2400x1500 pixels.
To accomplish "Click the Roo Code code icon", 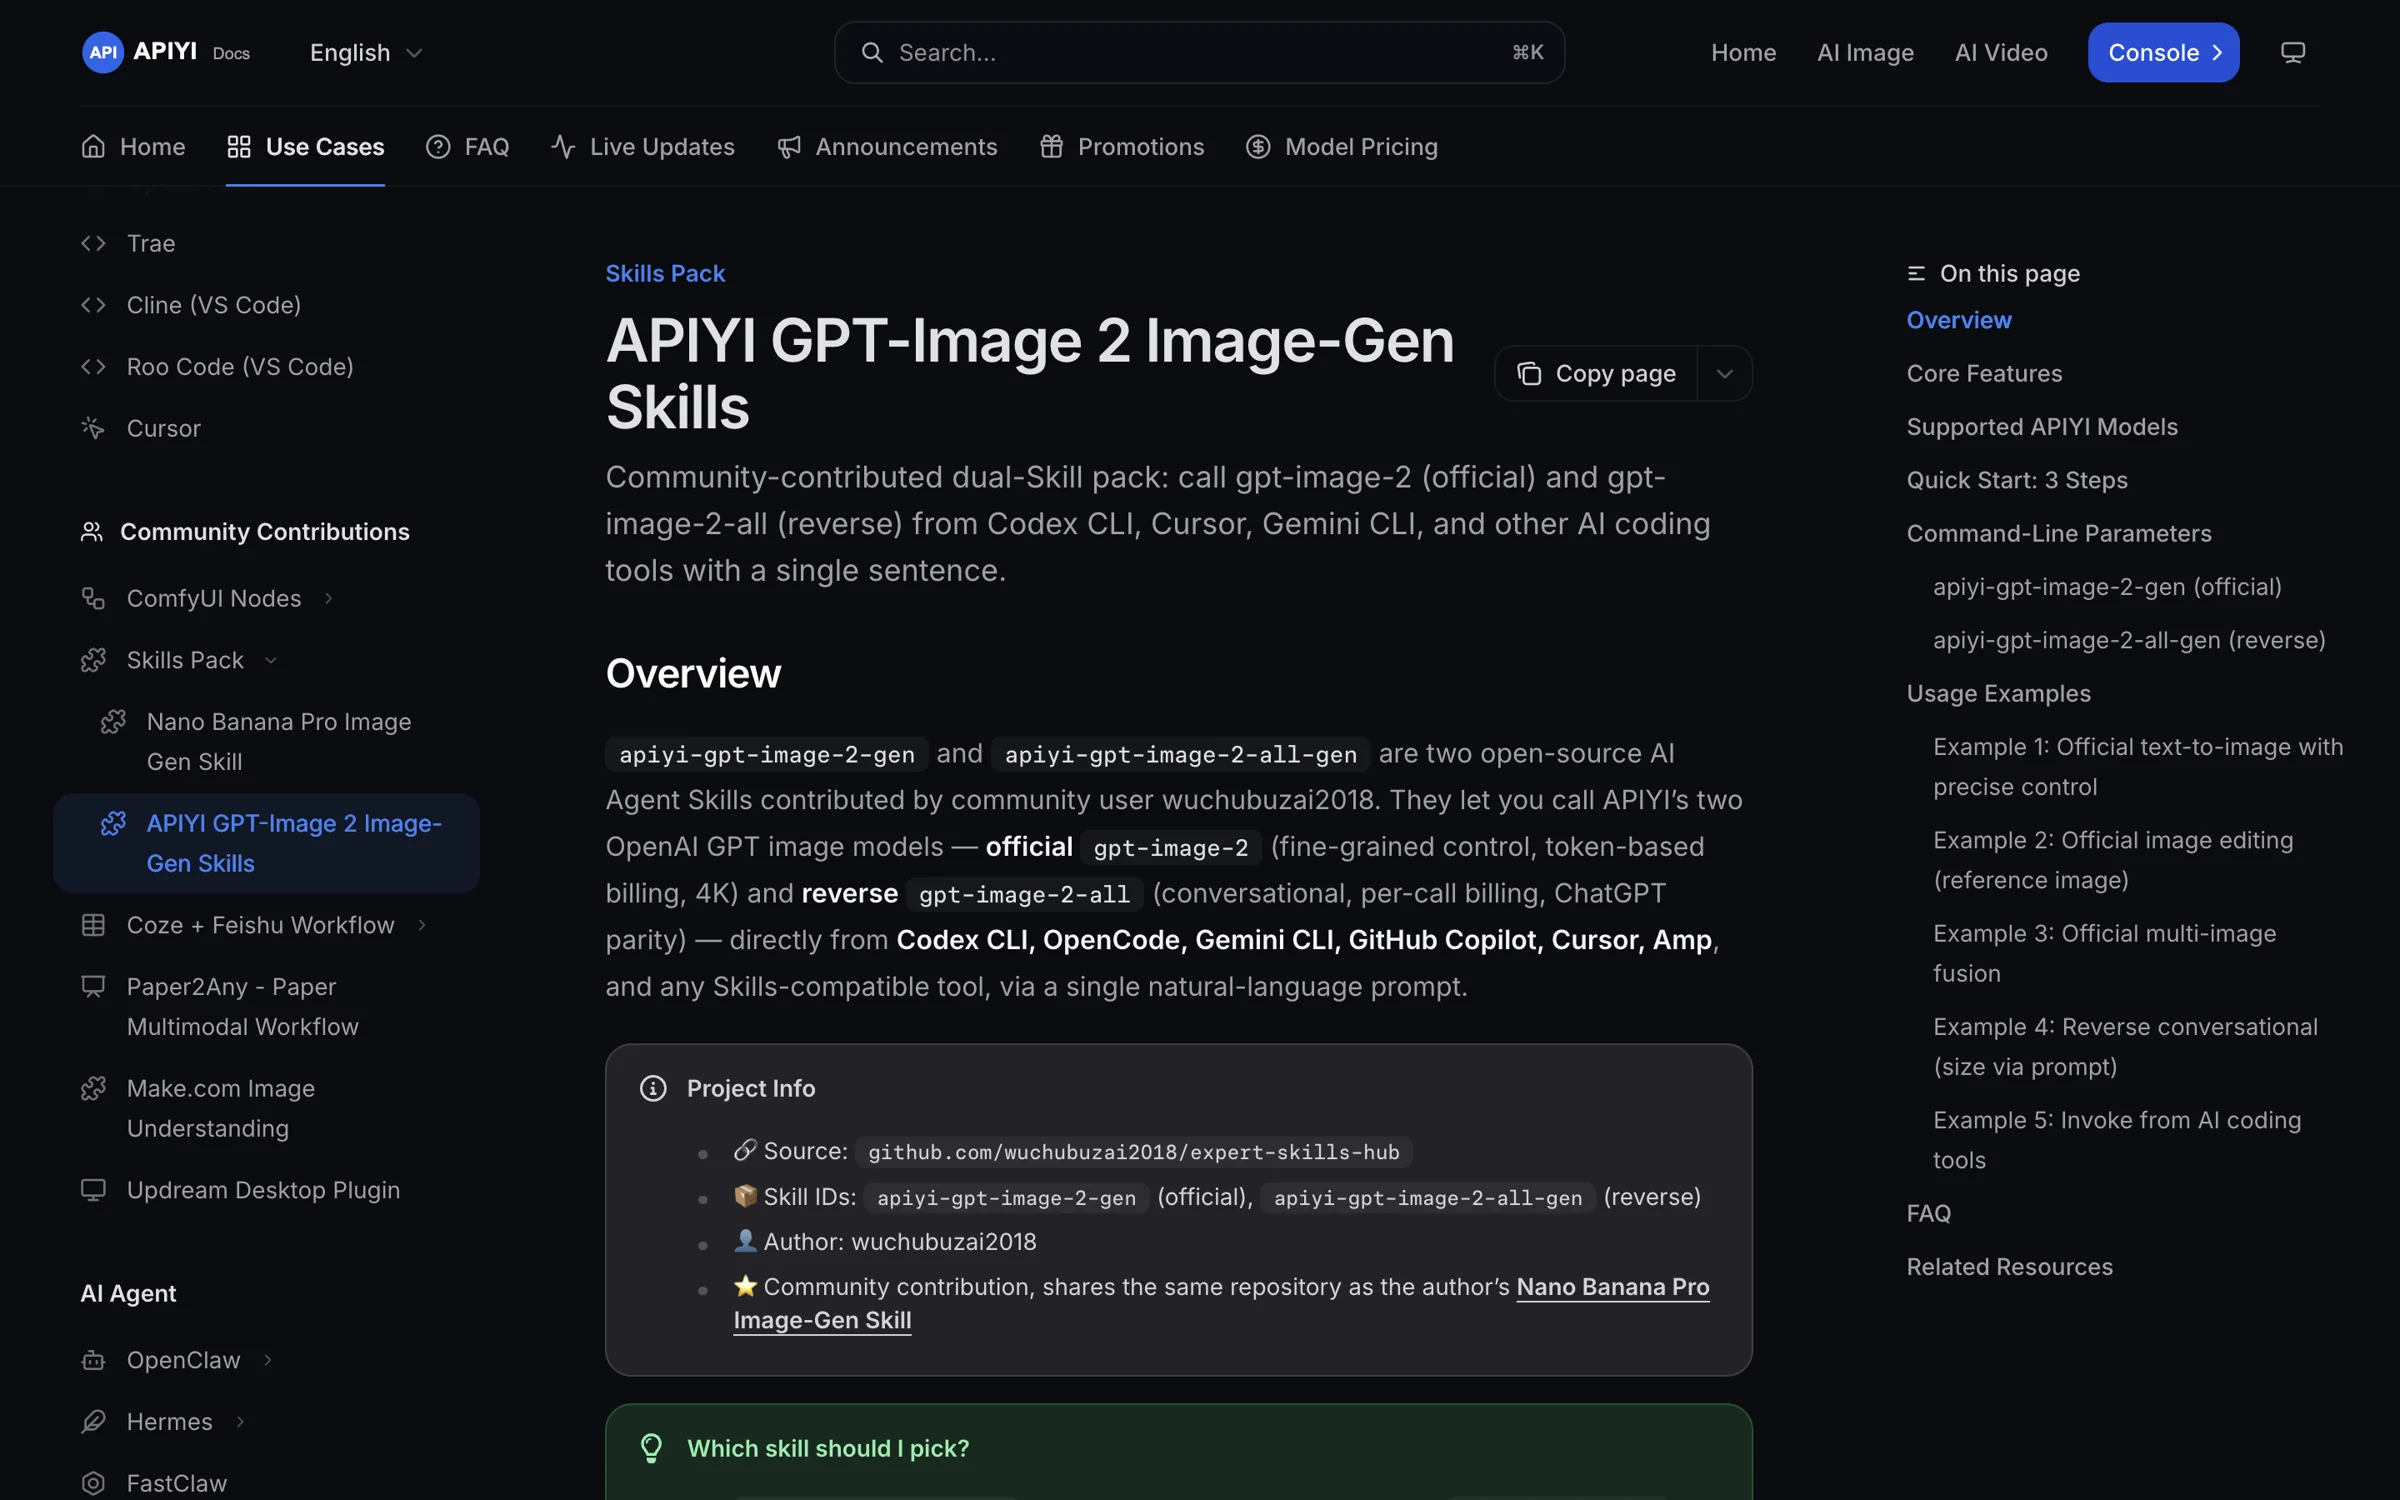I will 93,367.
